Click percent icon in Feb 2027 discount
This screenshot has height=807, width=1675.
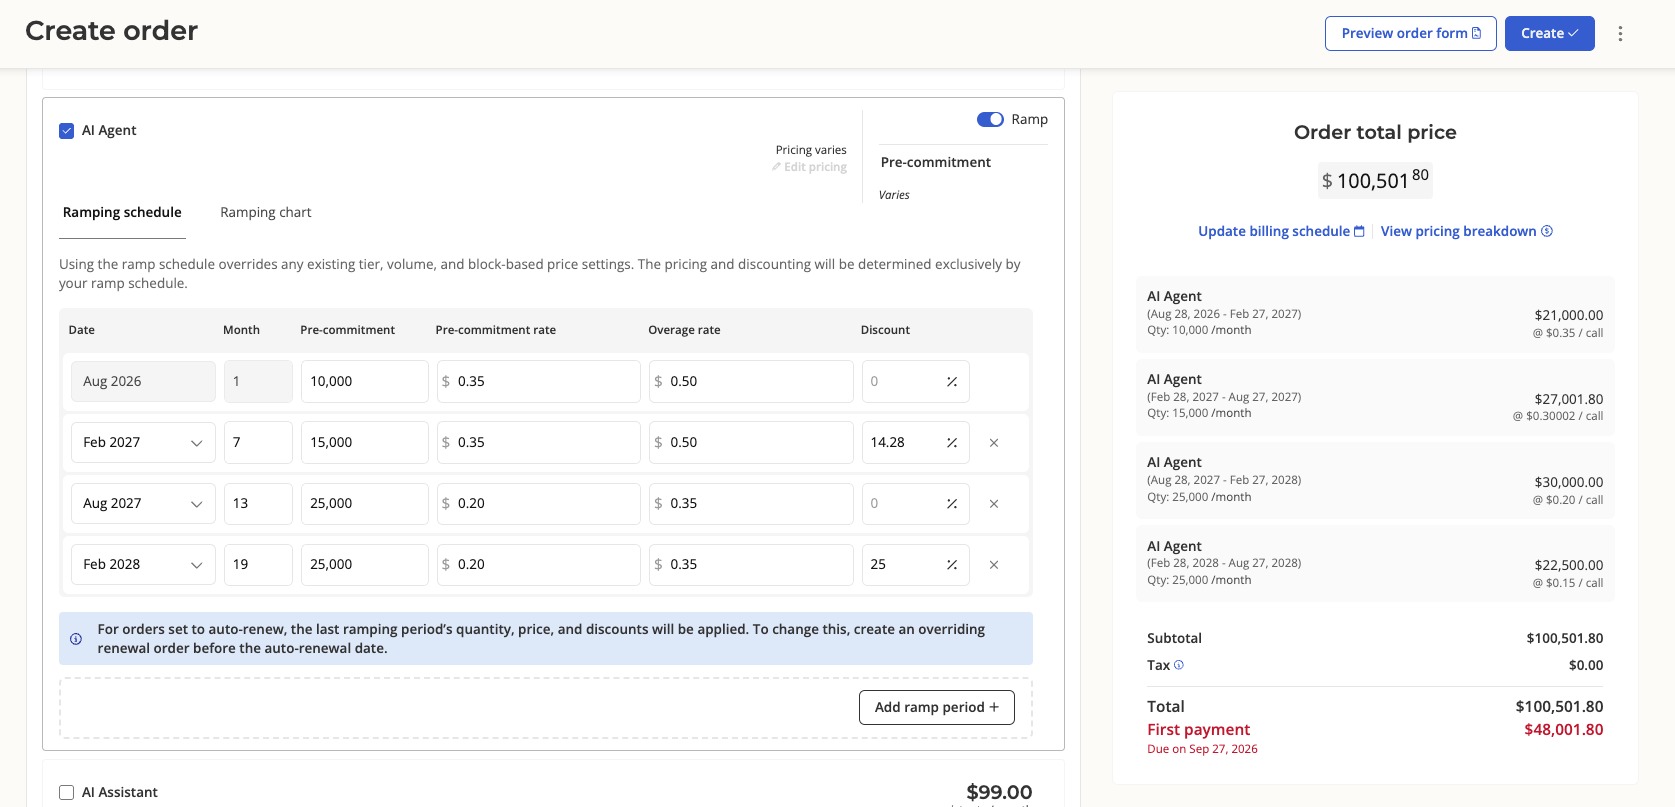[x=952, y=442]
